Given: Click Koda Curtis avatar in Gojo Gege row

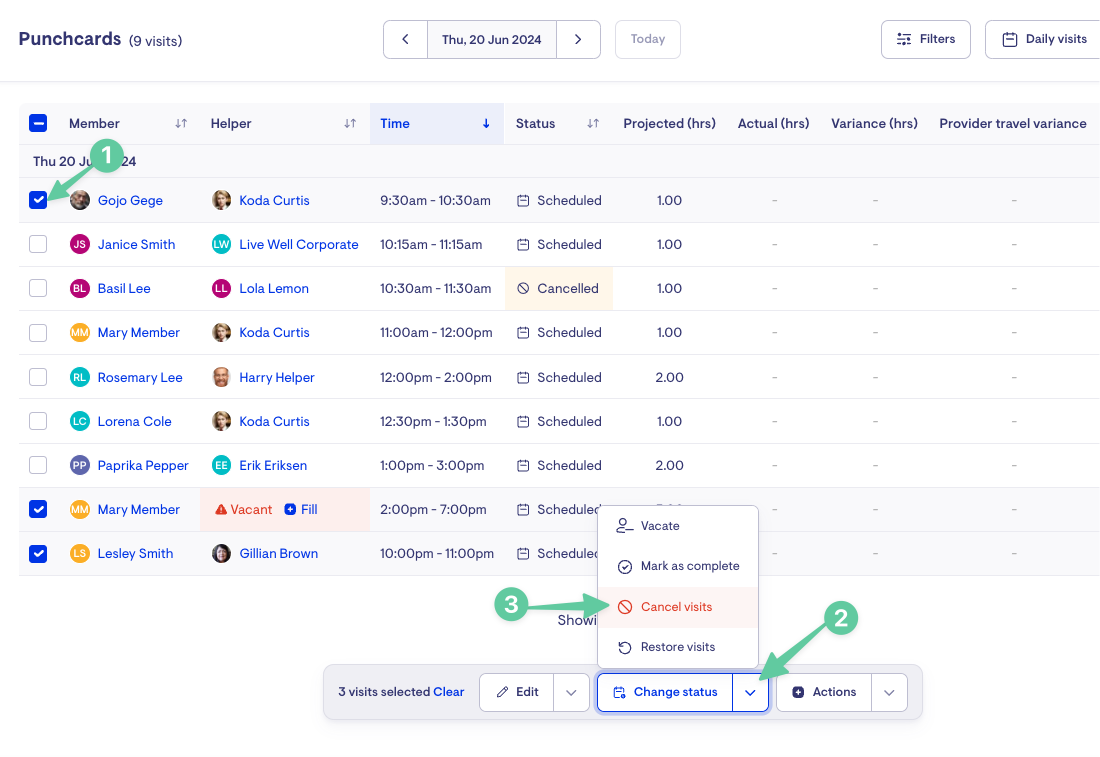Looking at the screenshot, I should 222,200.
